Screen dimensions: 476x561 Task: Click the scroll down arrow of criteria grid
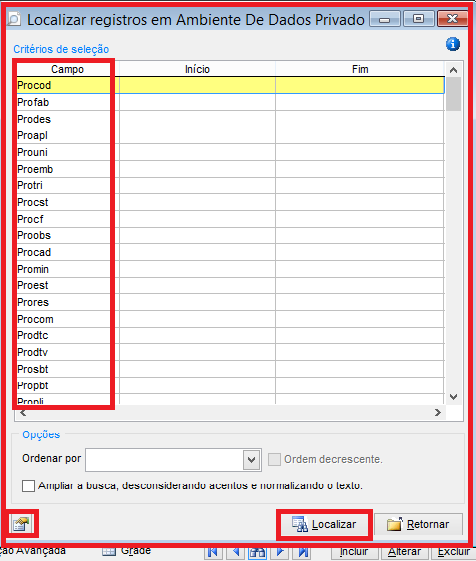click(x=453, y=396)
